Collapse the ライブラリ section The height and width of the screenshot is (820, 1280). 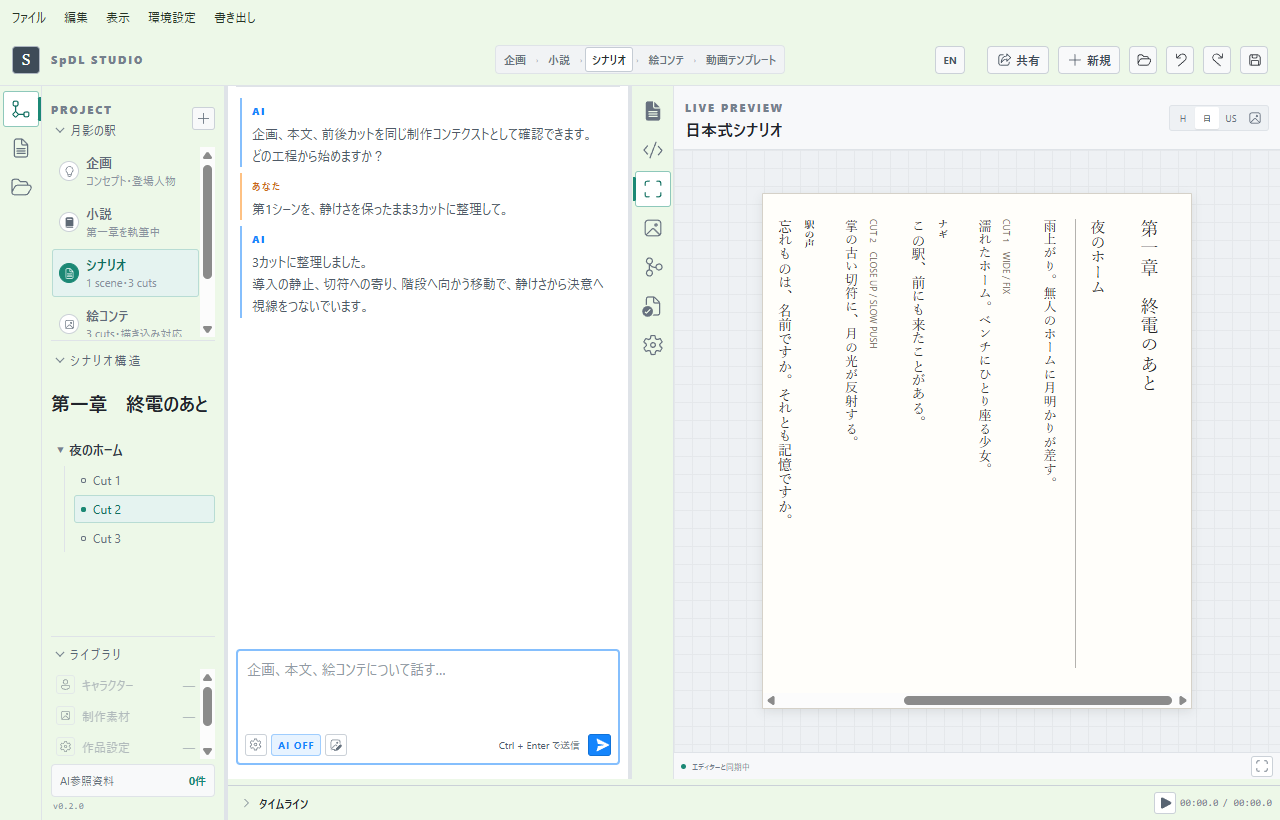coord(59,654)
